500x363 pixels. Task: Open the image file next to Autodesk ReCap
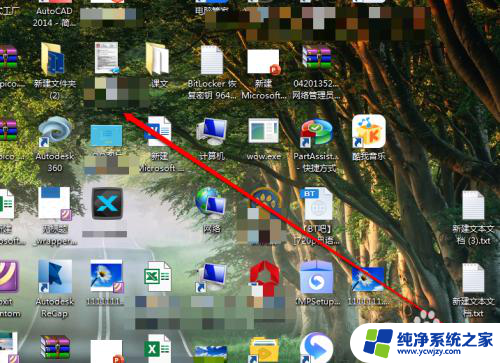coord(107,277)
